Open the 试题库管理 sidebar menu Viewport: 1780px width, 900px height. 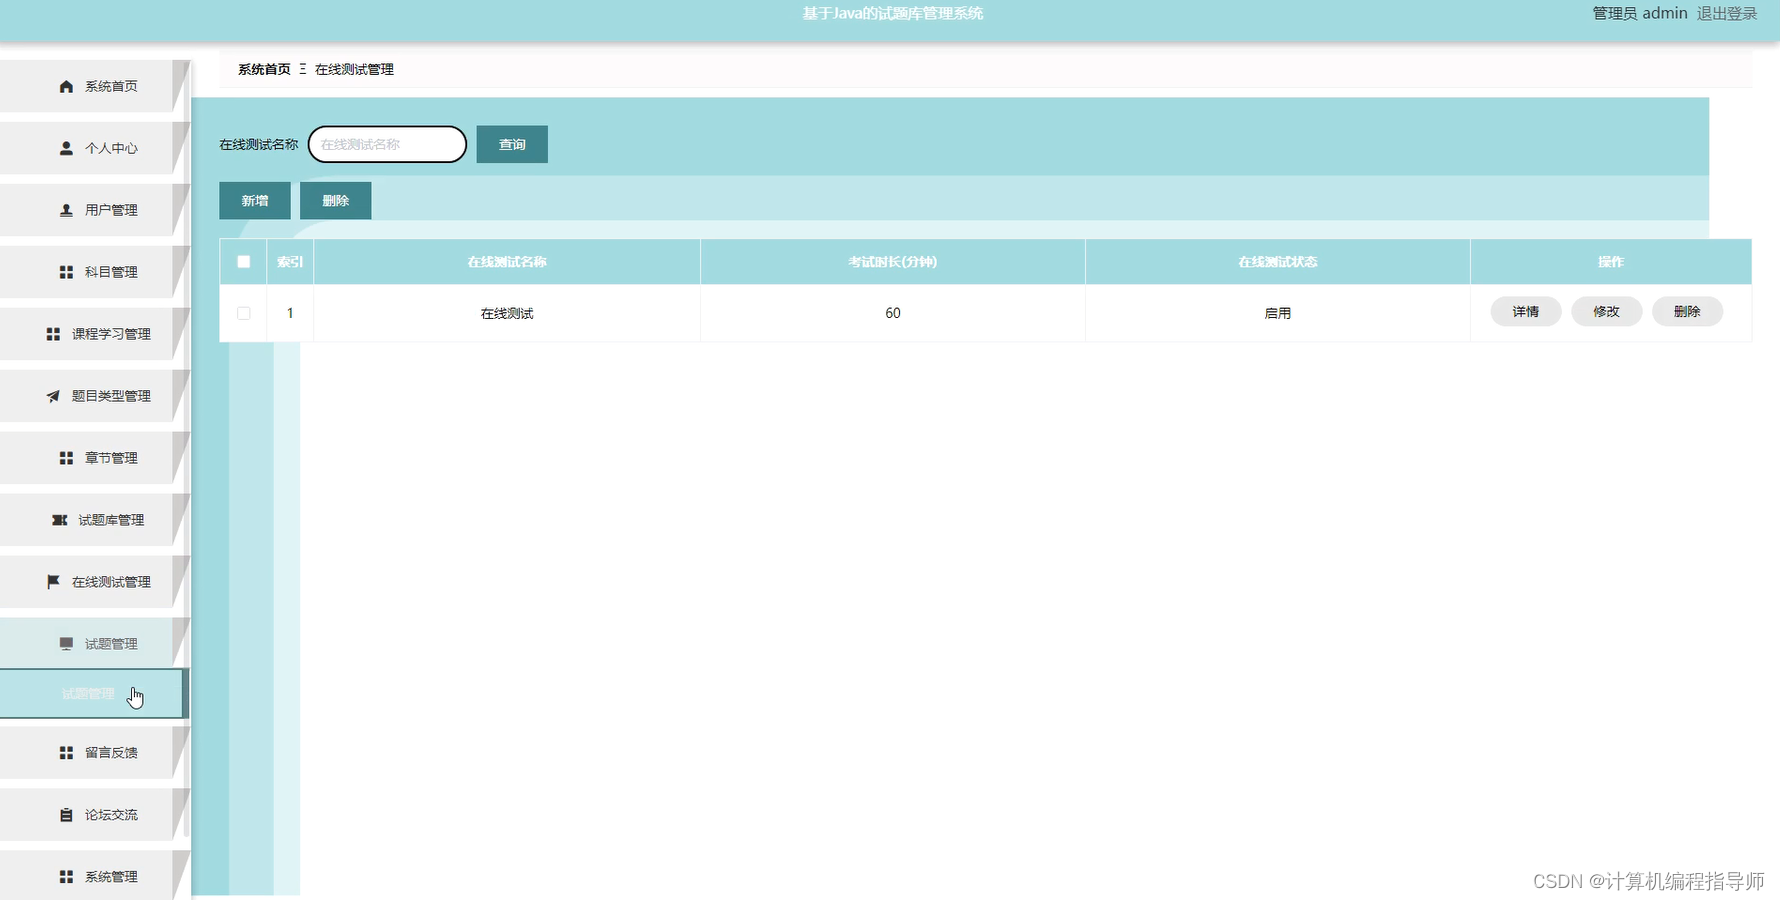95,520
